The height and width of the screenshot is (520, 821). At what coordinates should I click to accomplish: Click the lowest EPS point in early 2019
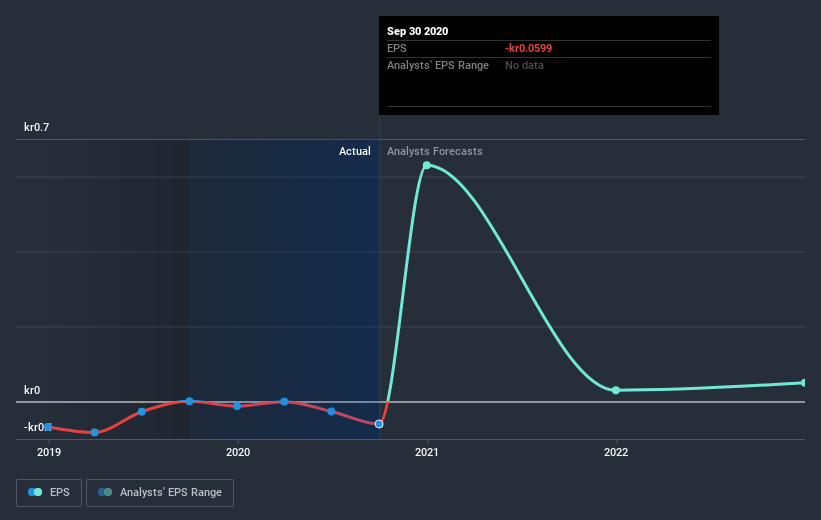click(95, 433)
